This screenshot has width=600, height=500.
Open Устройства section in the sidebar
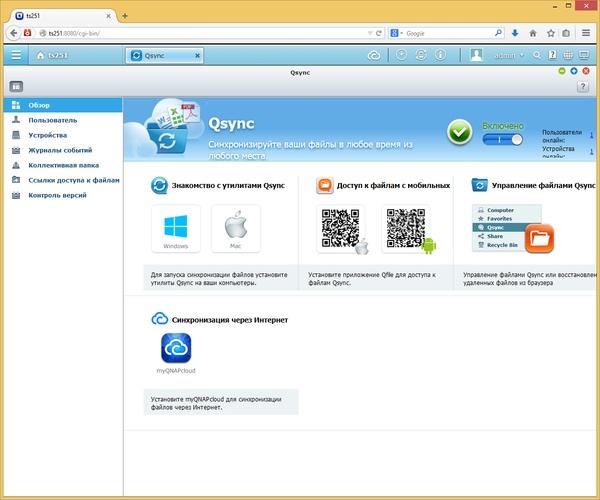(63, 135)
